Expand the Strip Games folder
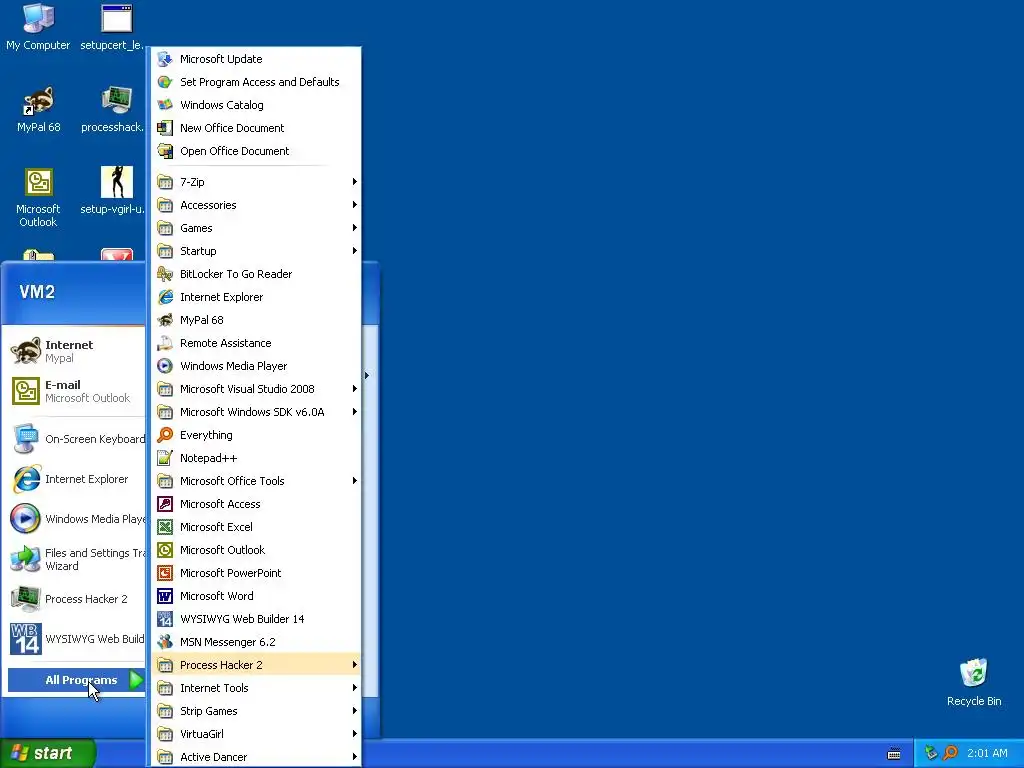Screen dimensions: 1024x768 255,711
